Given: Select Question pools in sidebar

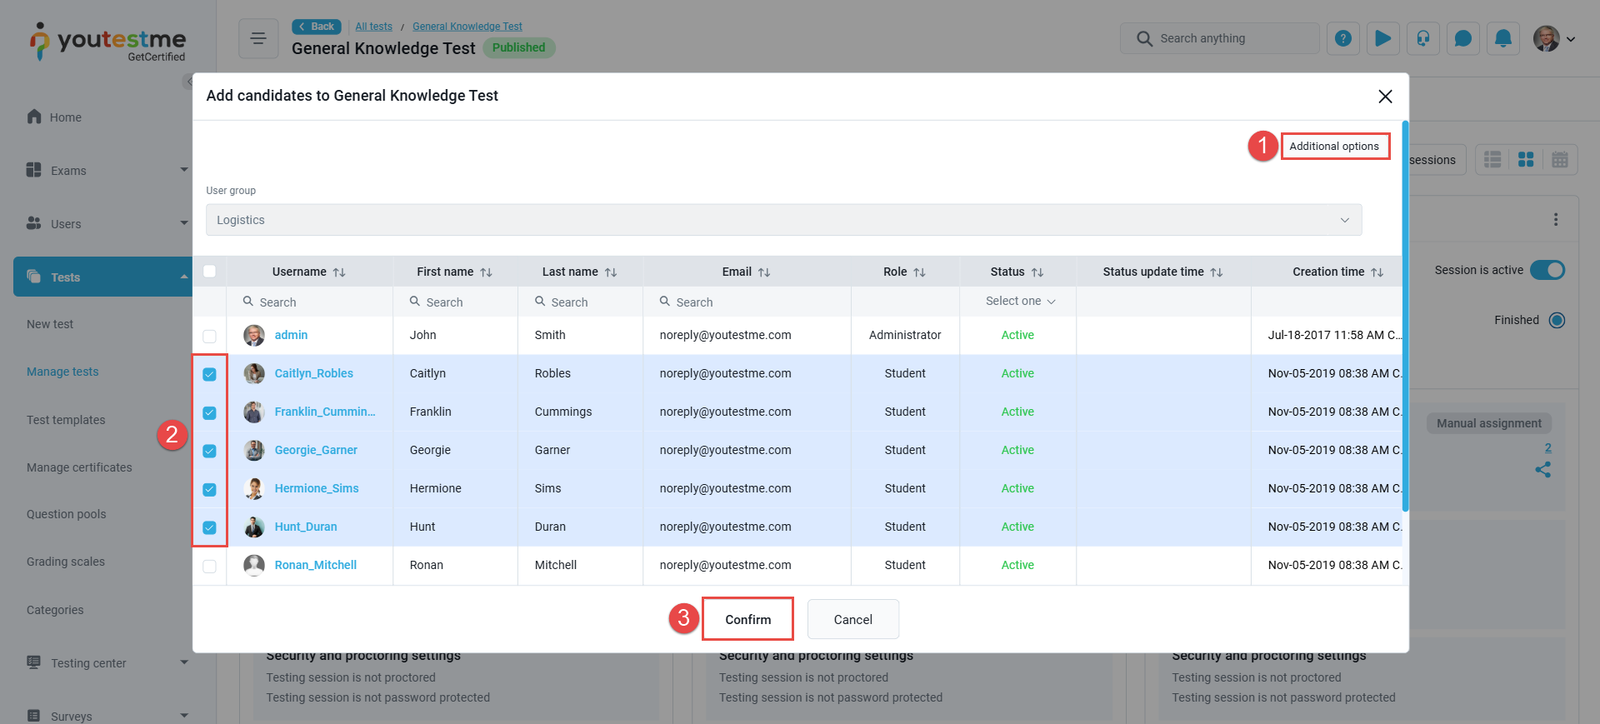Looking at the screenshot, I should coord(66,514).
